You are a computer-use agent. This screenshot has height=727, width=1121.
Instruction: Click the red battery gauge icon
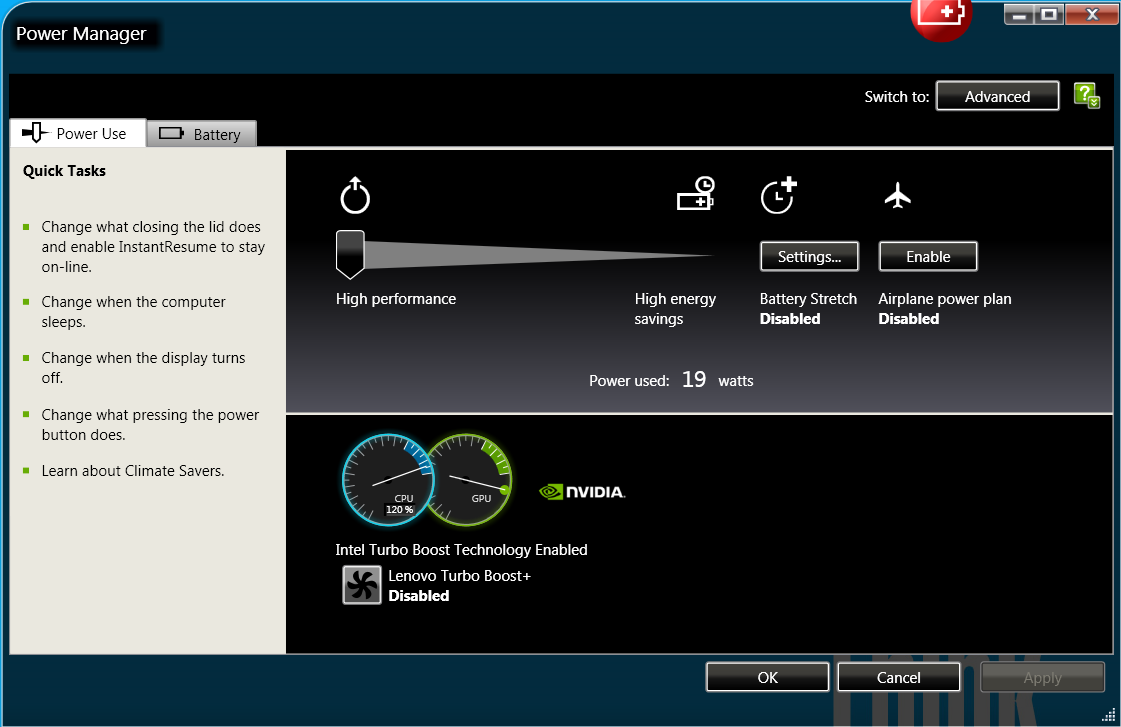click(941, 19)
